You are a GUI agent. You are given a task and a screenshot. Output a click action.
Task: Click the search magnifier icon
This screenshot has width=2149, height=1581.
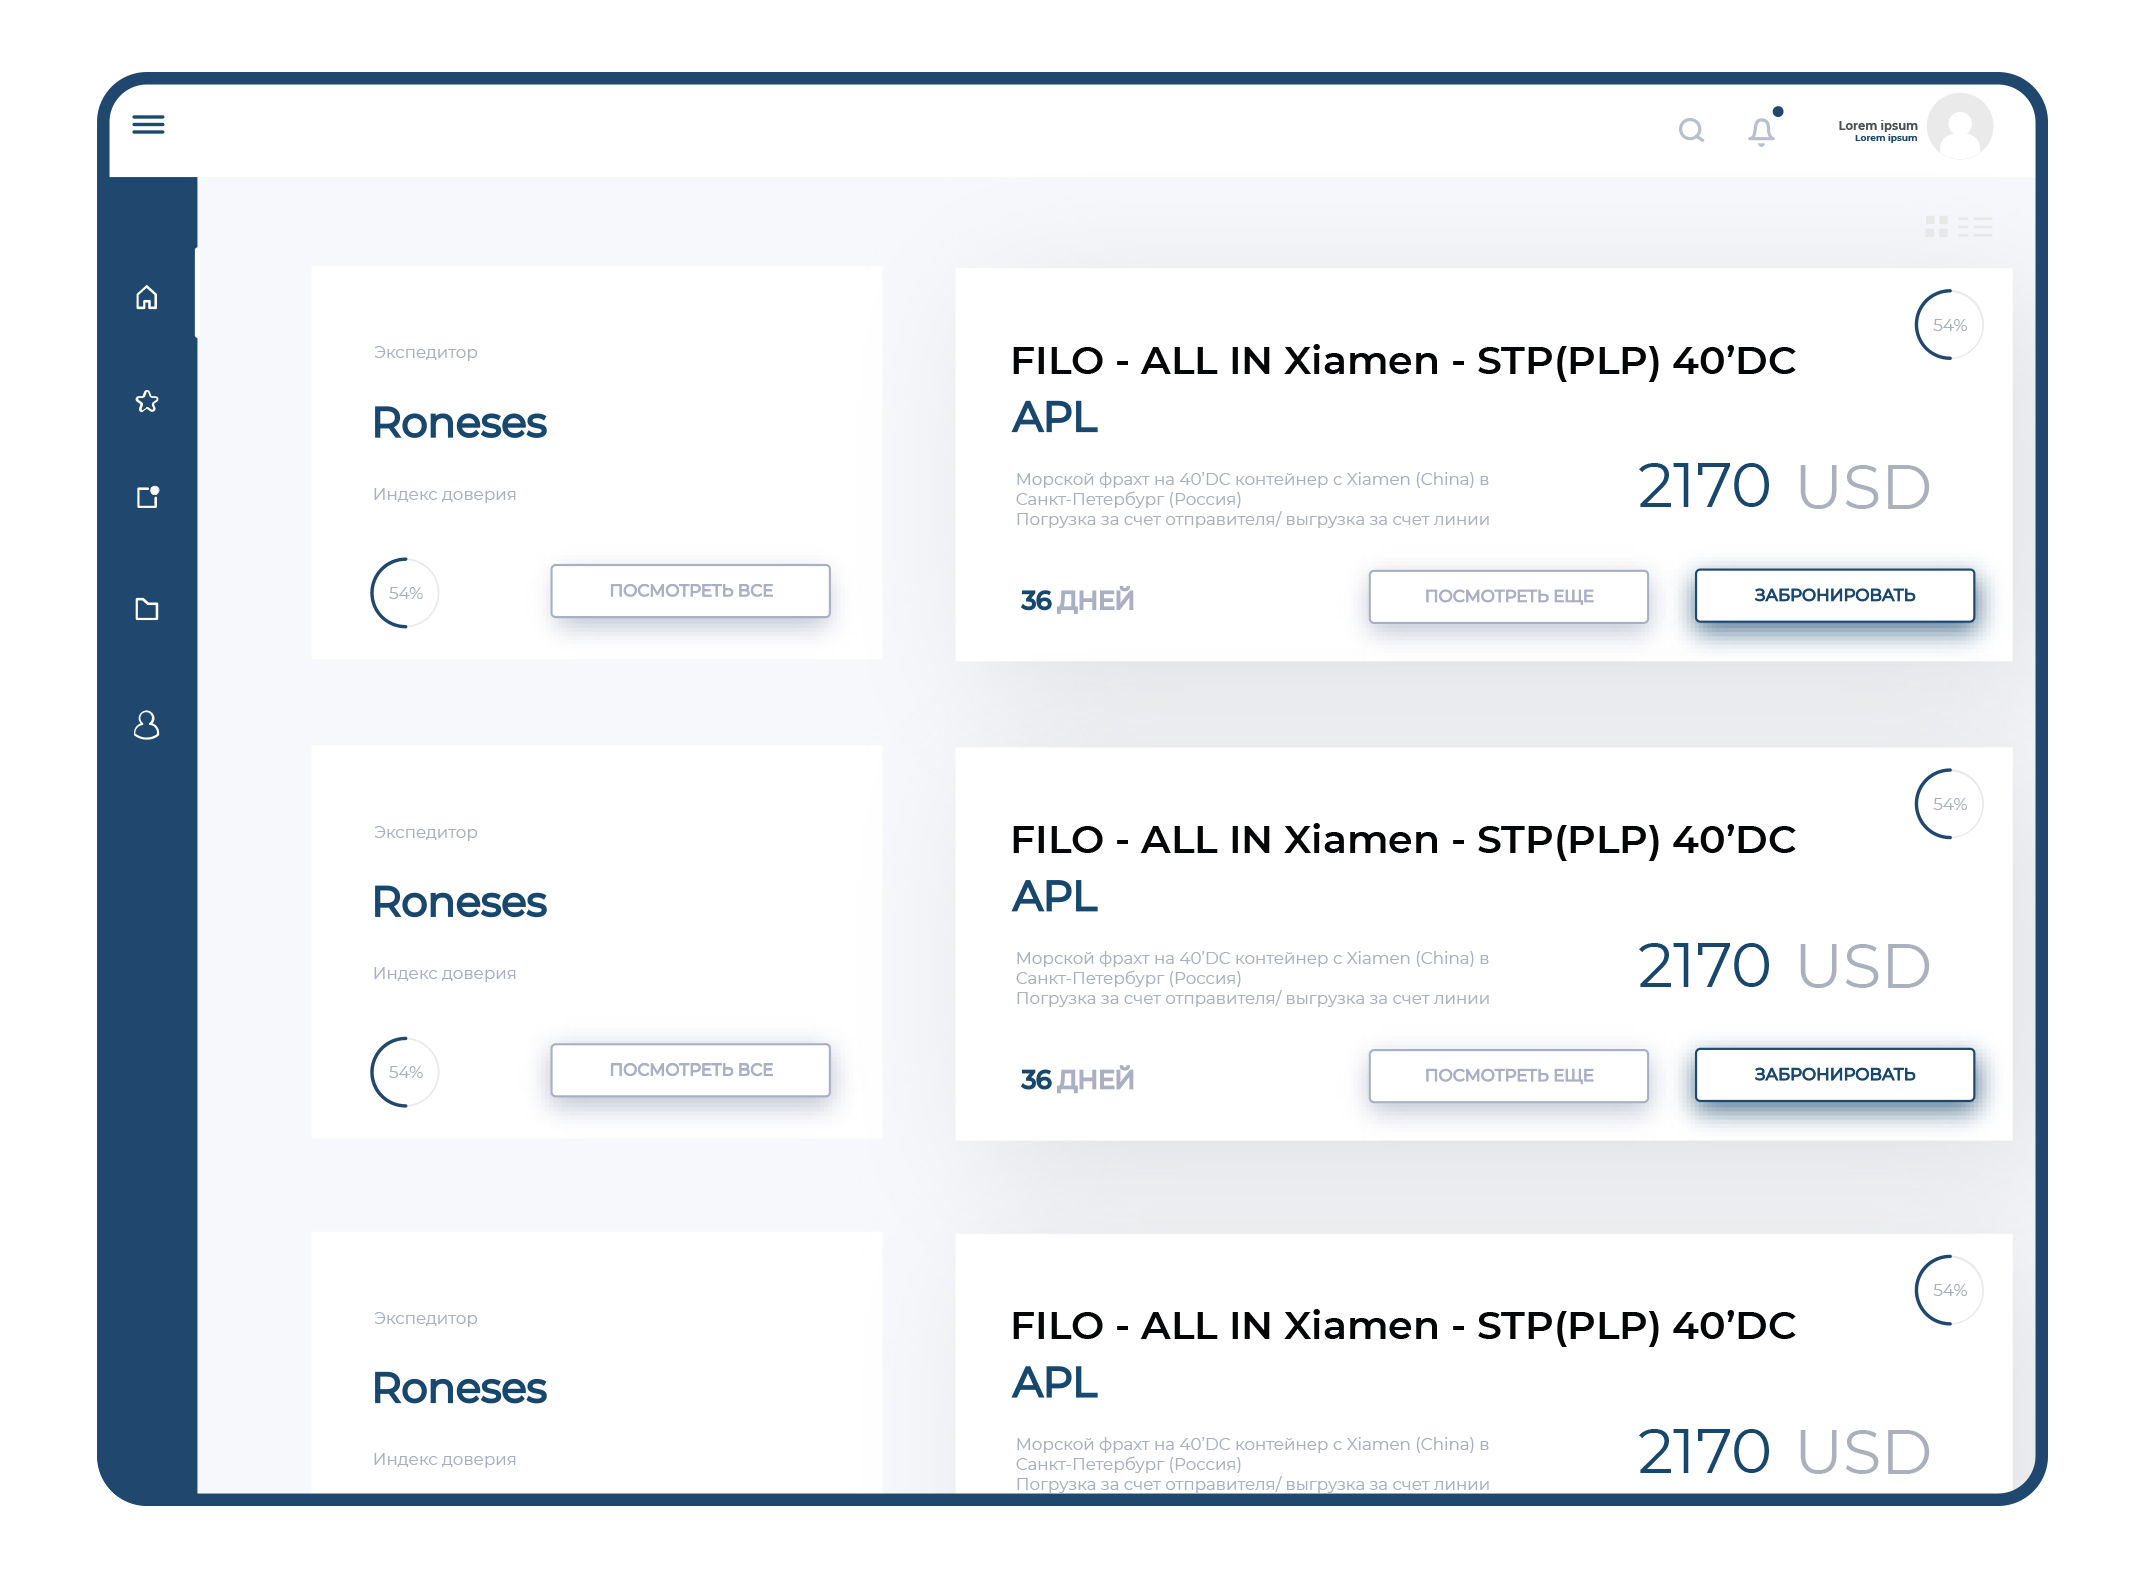(x=1691, y=130)
